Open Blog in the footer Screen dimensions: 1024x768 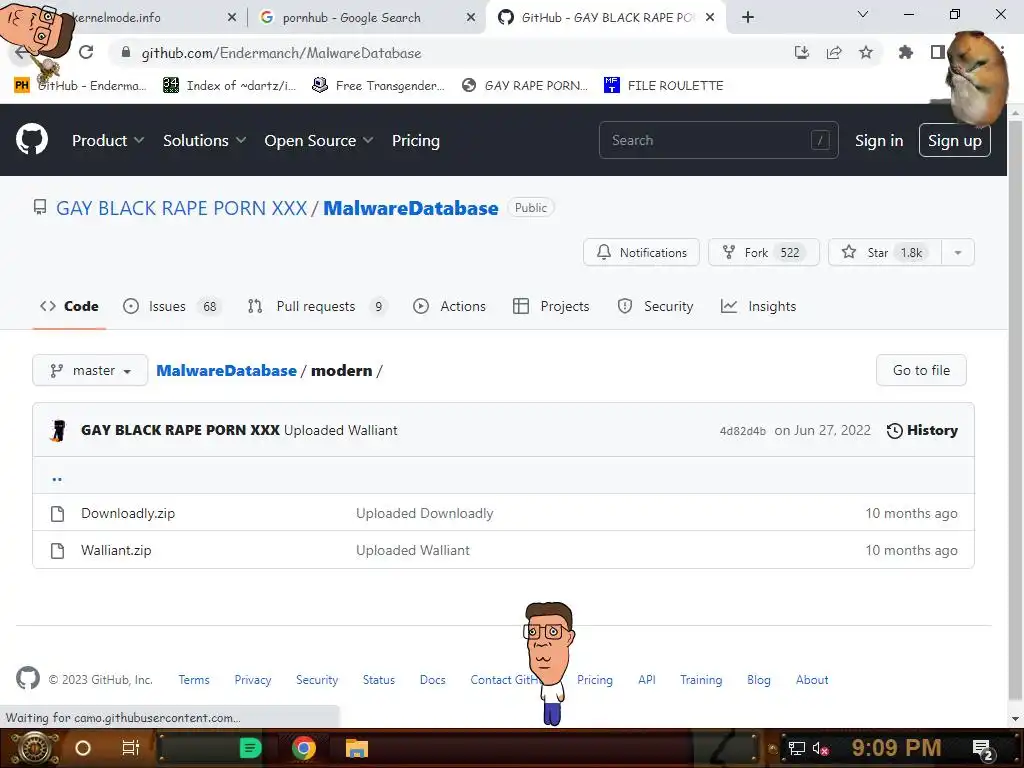click(759, 680)
